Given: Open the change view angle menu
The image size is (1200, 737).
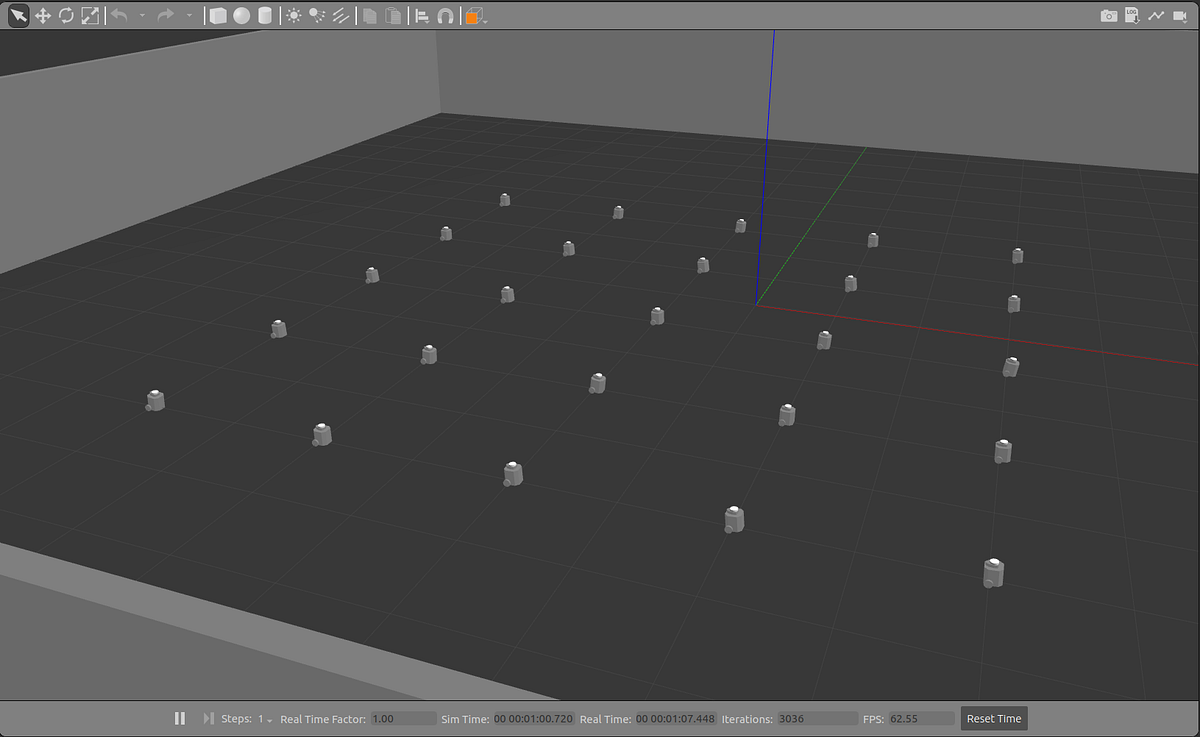Looking at the screenshot, I should 472,15.
